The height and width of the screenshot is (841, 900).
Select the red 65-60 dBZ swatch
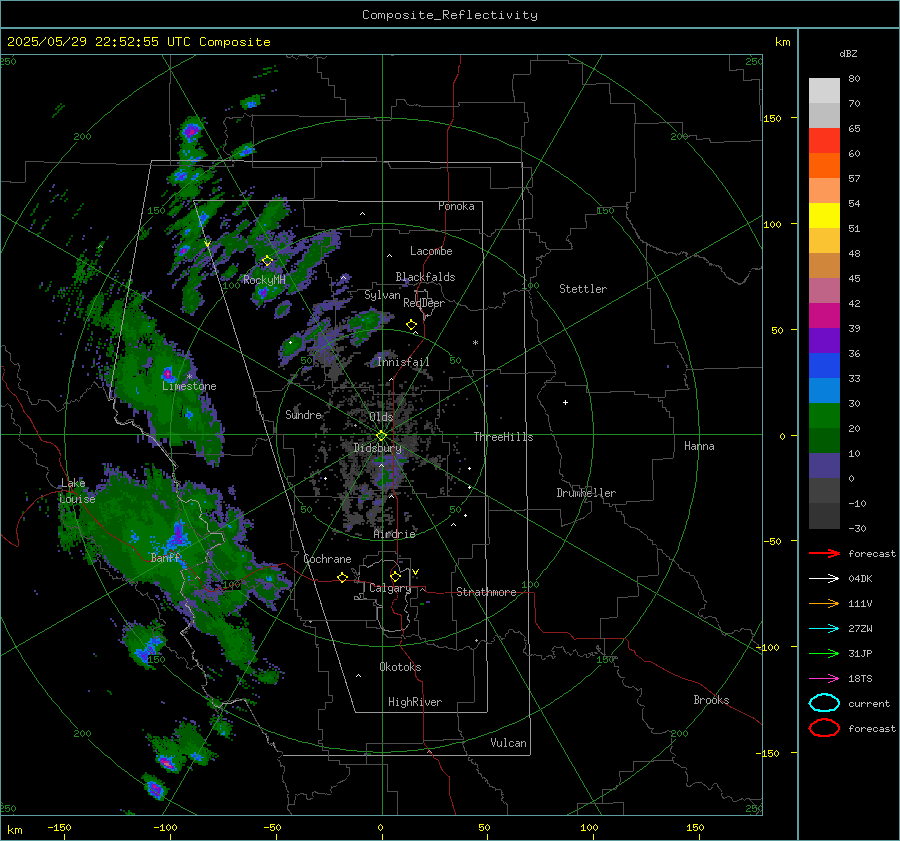(824, 141)
